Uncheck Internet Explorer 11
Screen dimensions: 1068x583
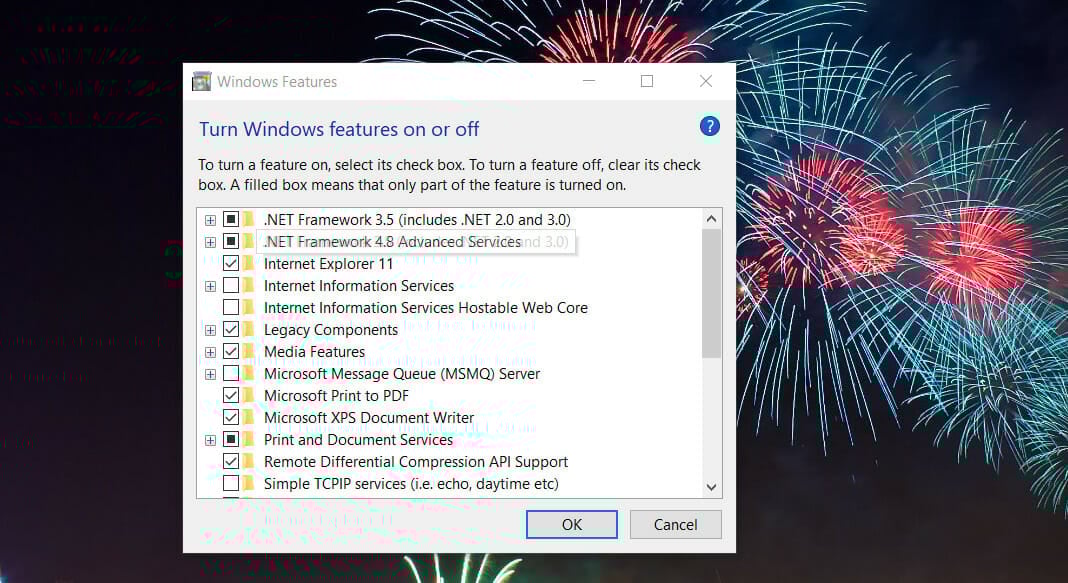point(231,263)
